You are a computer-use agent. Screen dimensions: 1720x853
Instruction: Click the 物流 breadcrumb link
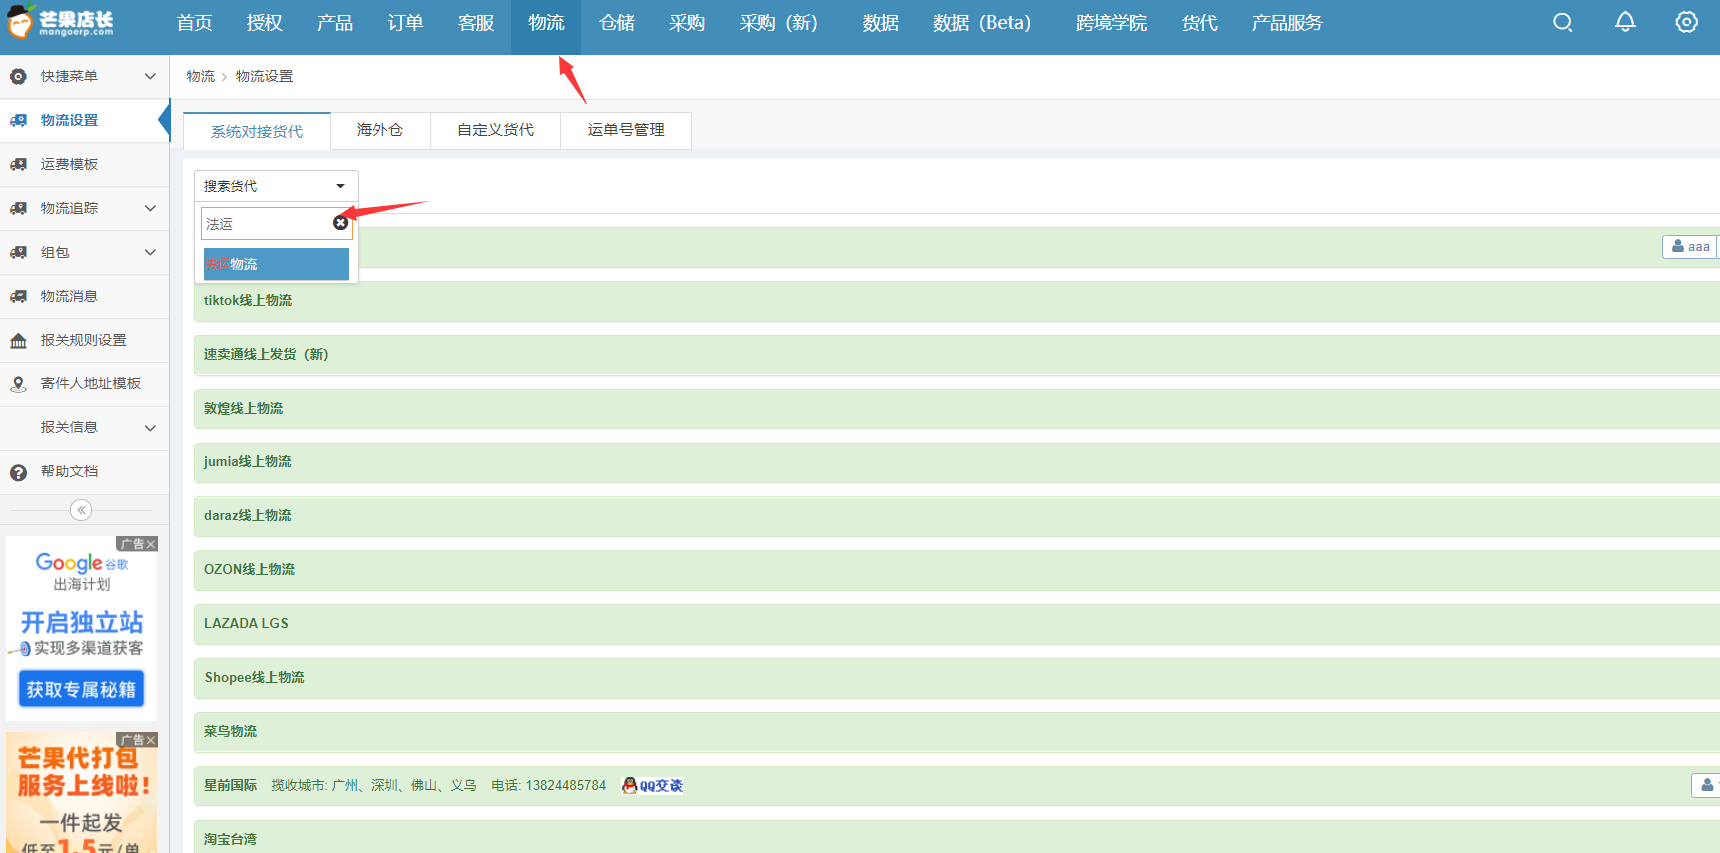click(x=200, y=76)
